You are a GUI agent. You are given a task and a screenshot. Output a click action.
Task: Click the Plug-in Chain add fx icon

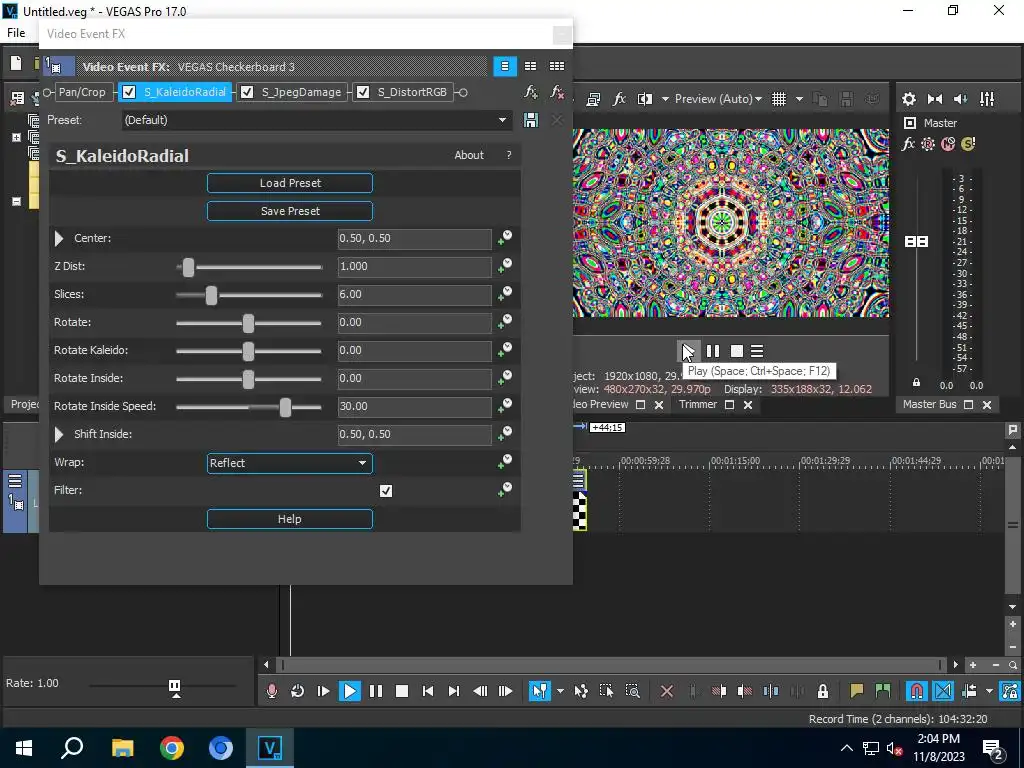[531, 92]
